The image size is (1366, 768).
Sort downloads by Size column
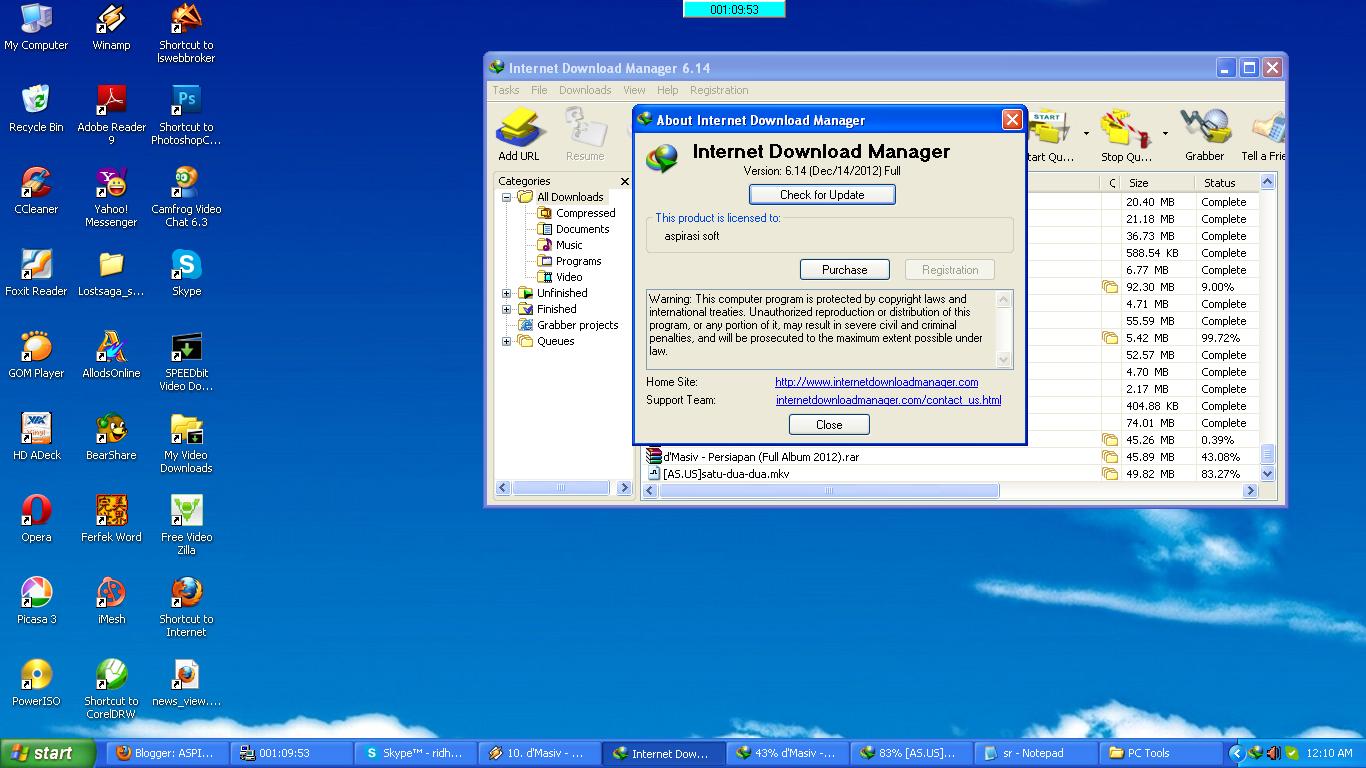(1156, 183)
